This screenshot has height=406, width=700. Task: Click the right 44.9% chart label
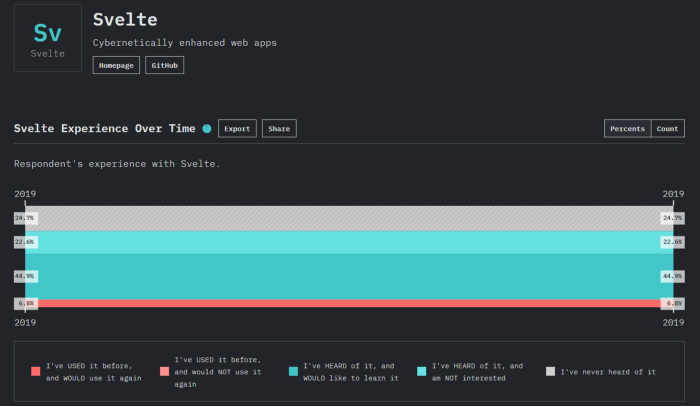click(x=672, y=276)
